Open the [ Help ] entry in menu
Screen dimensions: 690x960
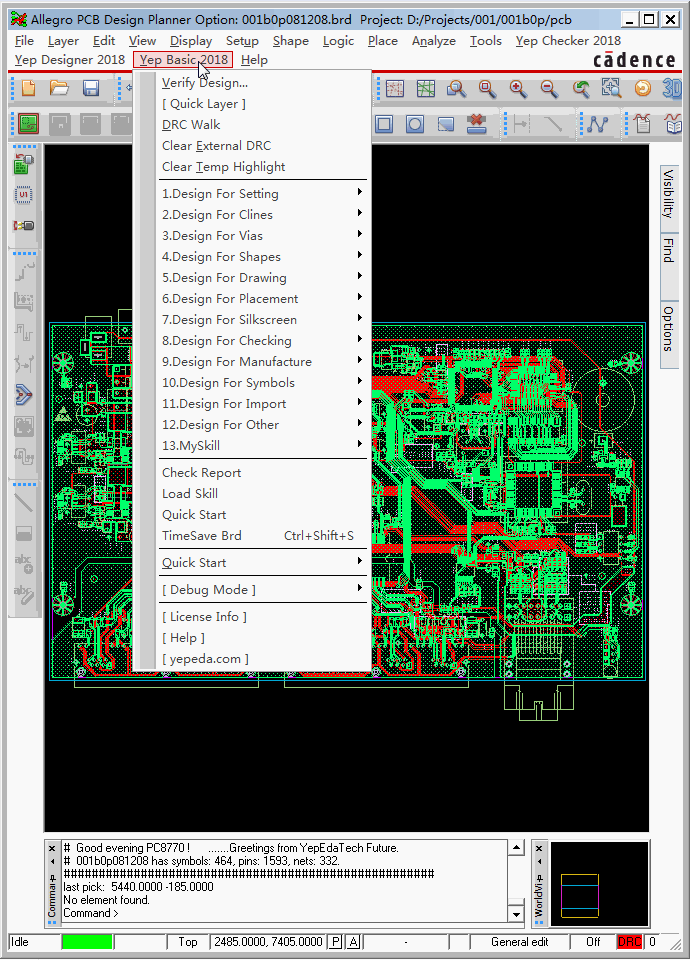pos(262,638)
